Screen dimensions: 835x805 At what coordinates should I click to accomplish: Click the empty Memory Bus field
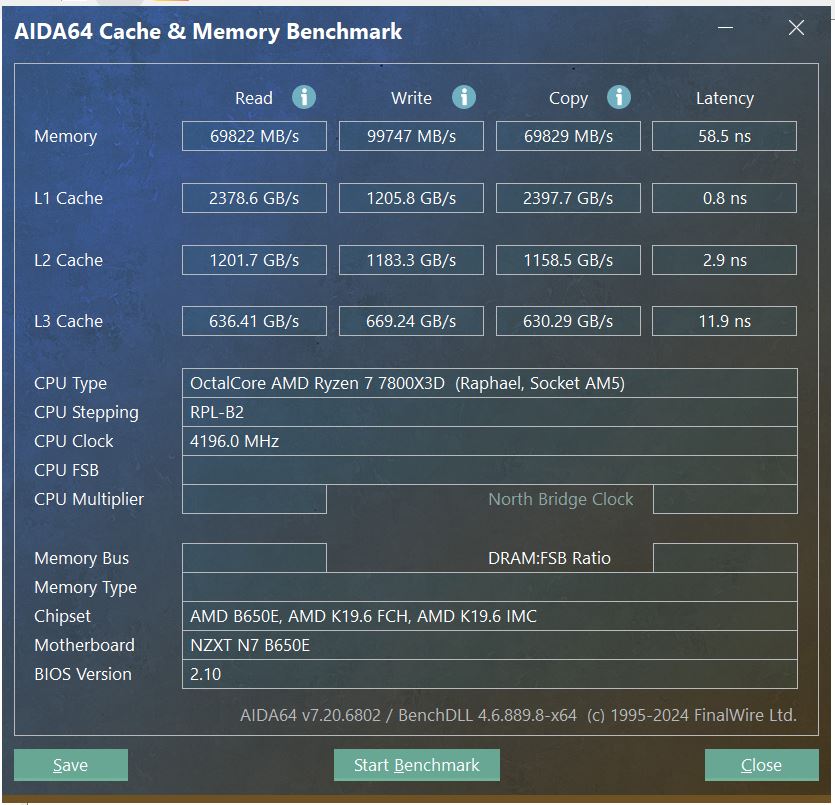[x=254, y=558]
